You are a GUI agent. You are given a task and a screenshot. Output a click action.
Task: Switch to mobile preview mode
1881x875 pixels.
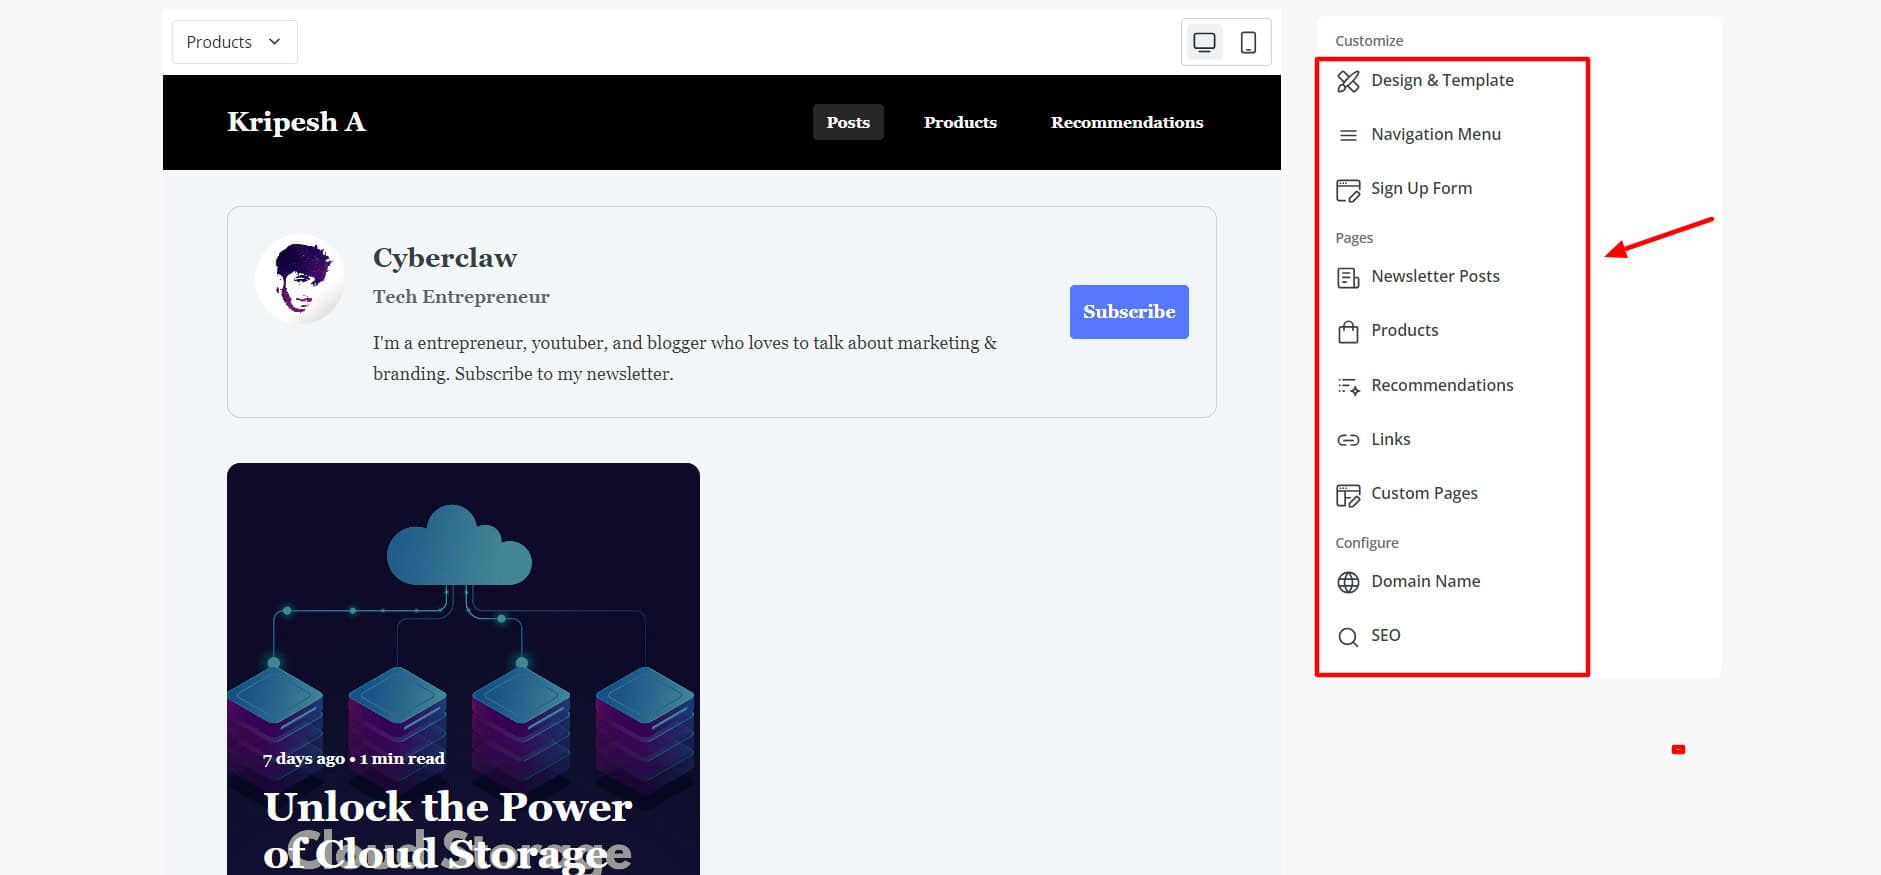point(1248,42)
